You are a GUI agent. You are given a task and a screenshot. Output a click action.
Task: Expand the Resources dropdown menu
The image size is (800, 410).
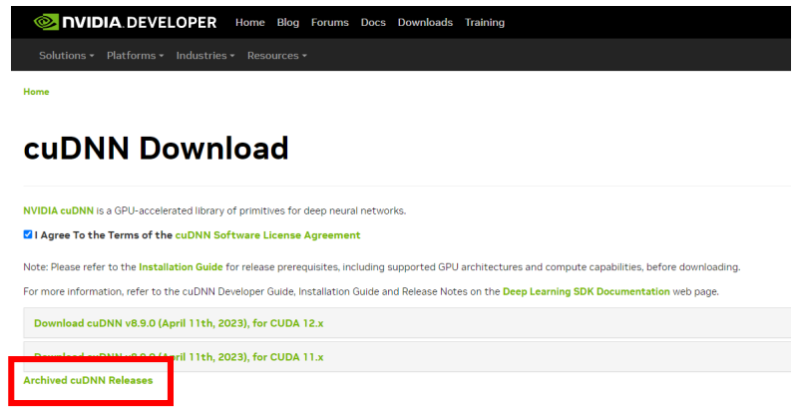pos(277,55)
